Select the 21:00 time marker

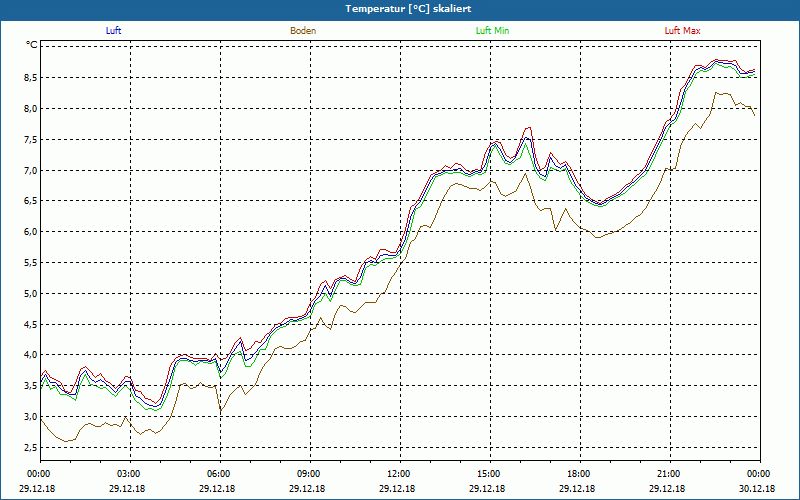669,474
